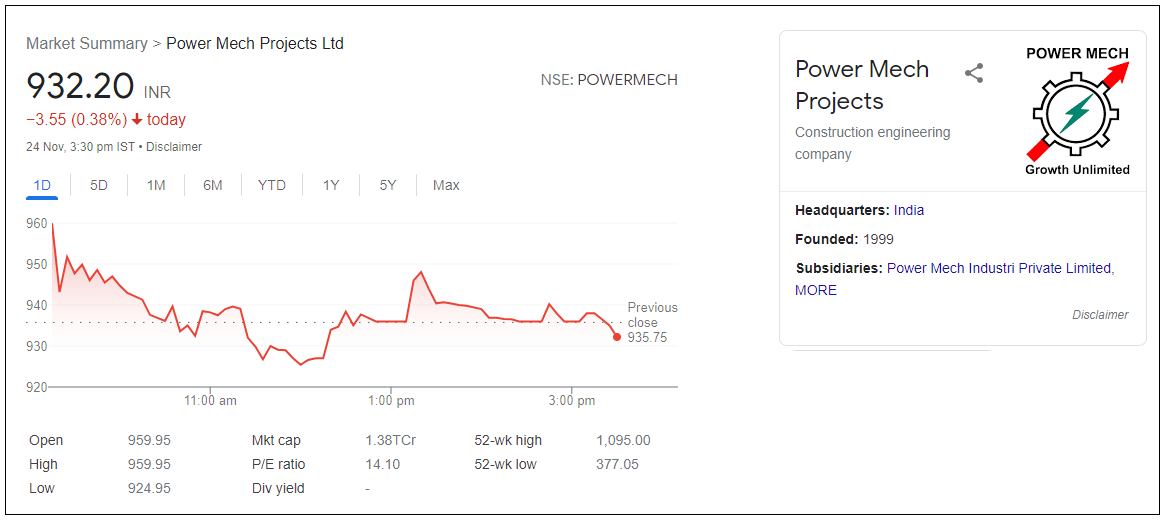Viewport: 1167px width, 523px height.
Task: Click the Founded: 1999 line
Action: pos(845,240)
